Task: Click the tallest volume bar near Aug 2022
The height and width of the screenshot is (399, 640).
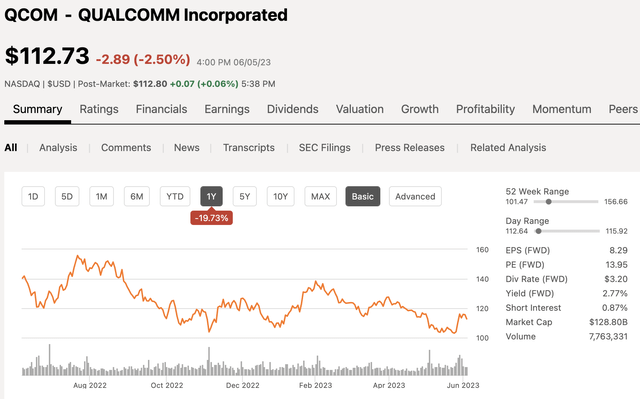Action: tap(50, 359)
